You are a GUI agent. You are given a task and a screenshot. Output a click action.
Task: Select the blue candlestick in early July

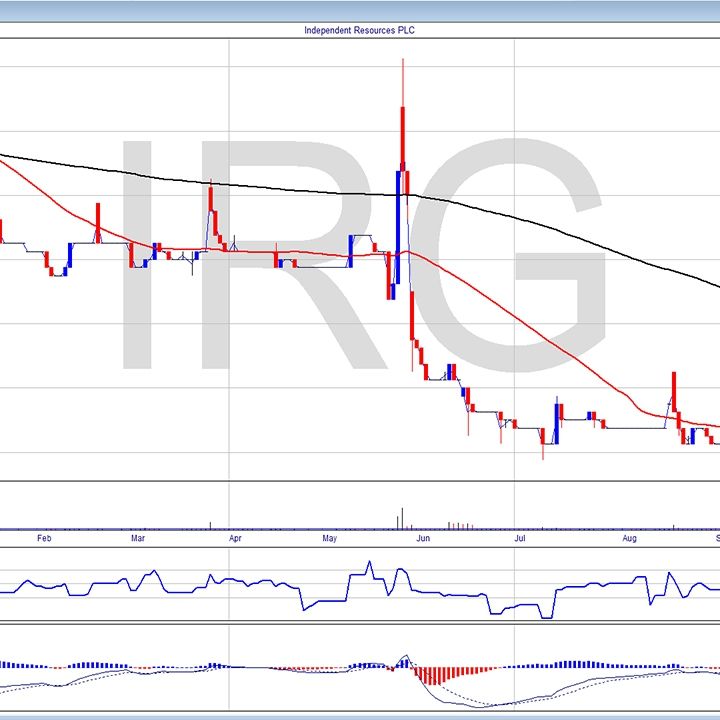click(557, 420)
